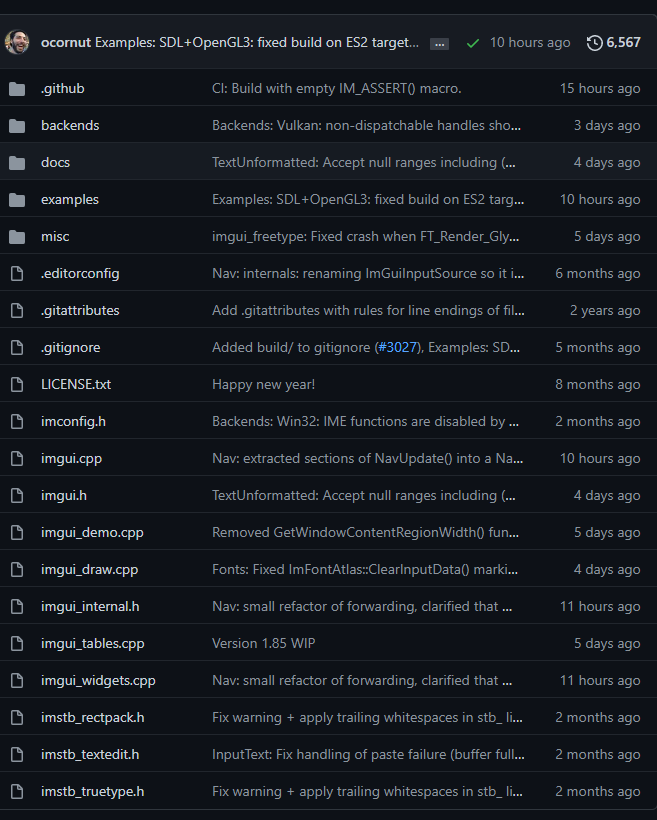The image size is (657, 820).
Task: Click the ocornut author name
Action: click(x=66, y=42)
